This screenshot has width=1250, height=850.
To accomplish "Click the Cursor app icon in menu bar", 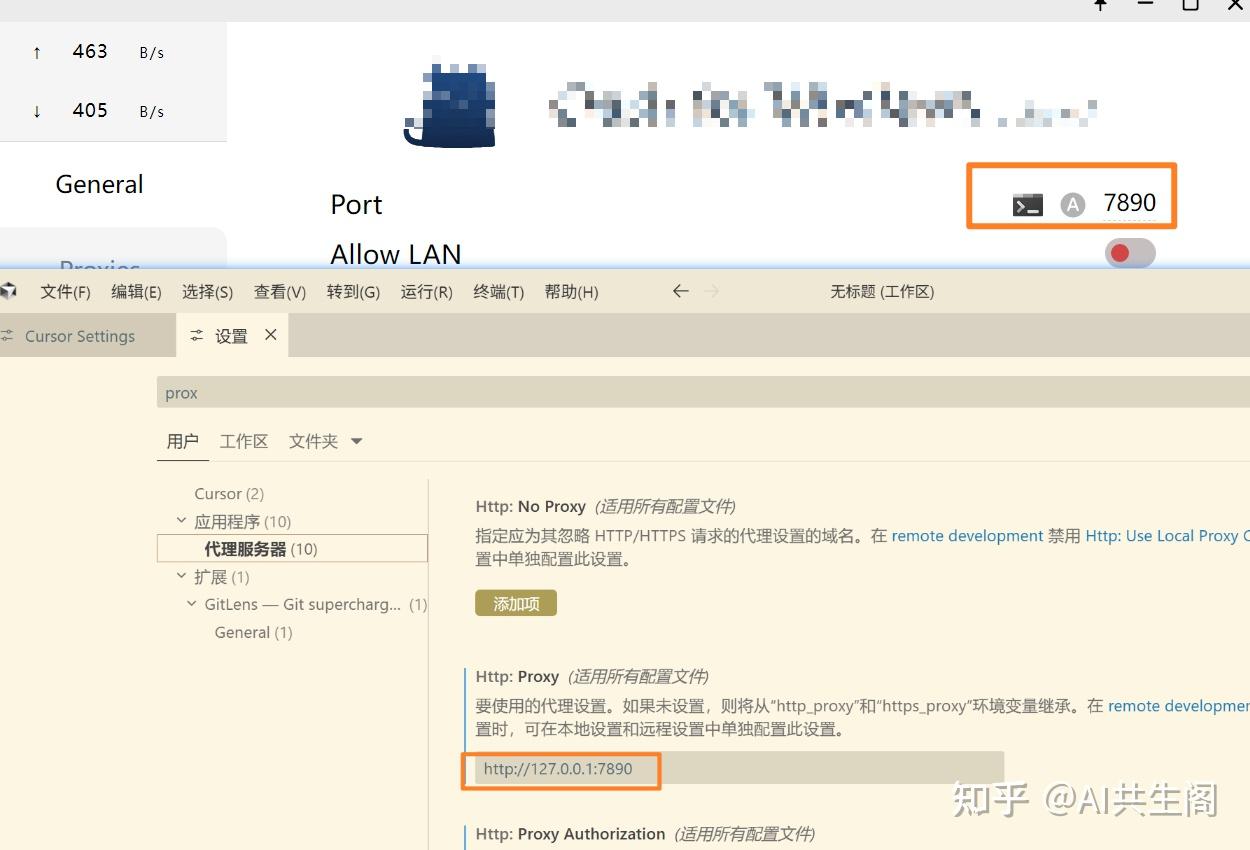I will (x=9, y=291).
